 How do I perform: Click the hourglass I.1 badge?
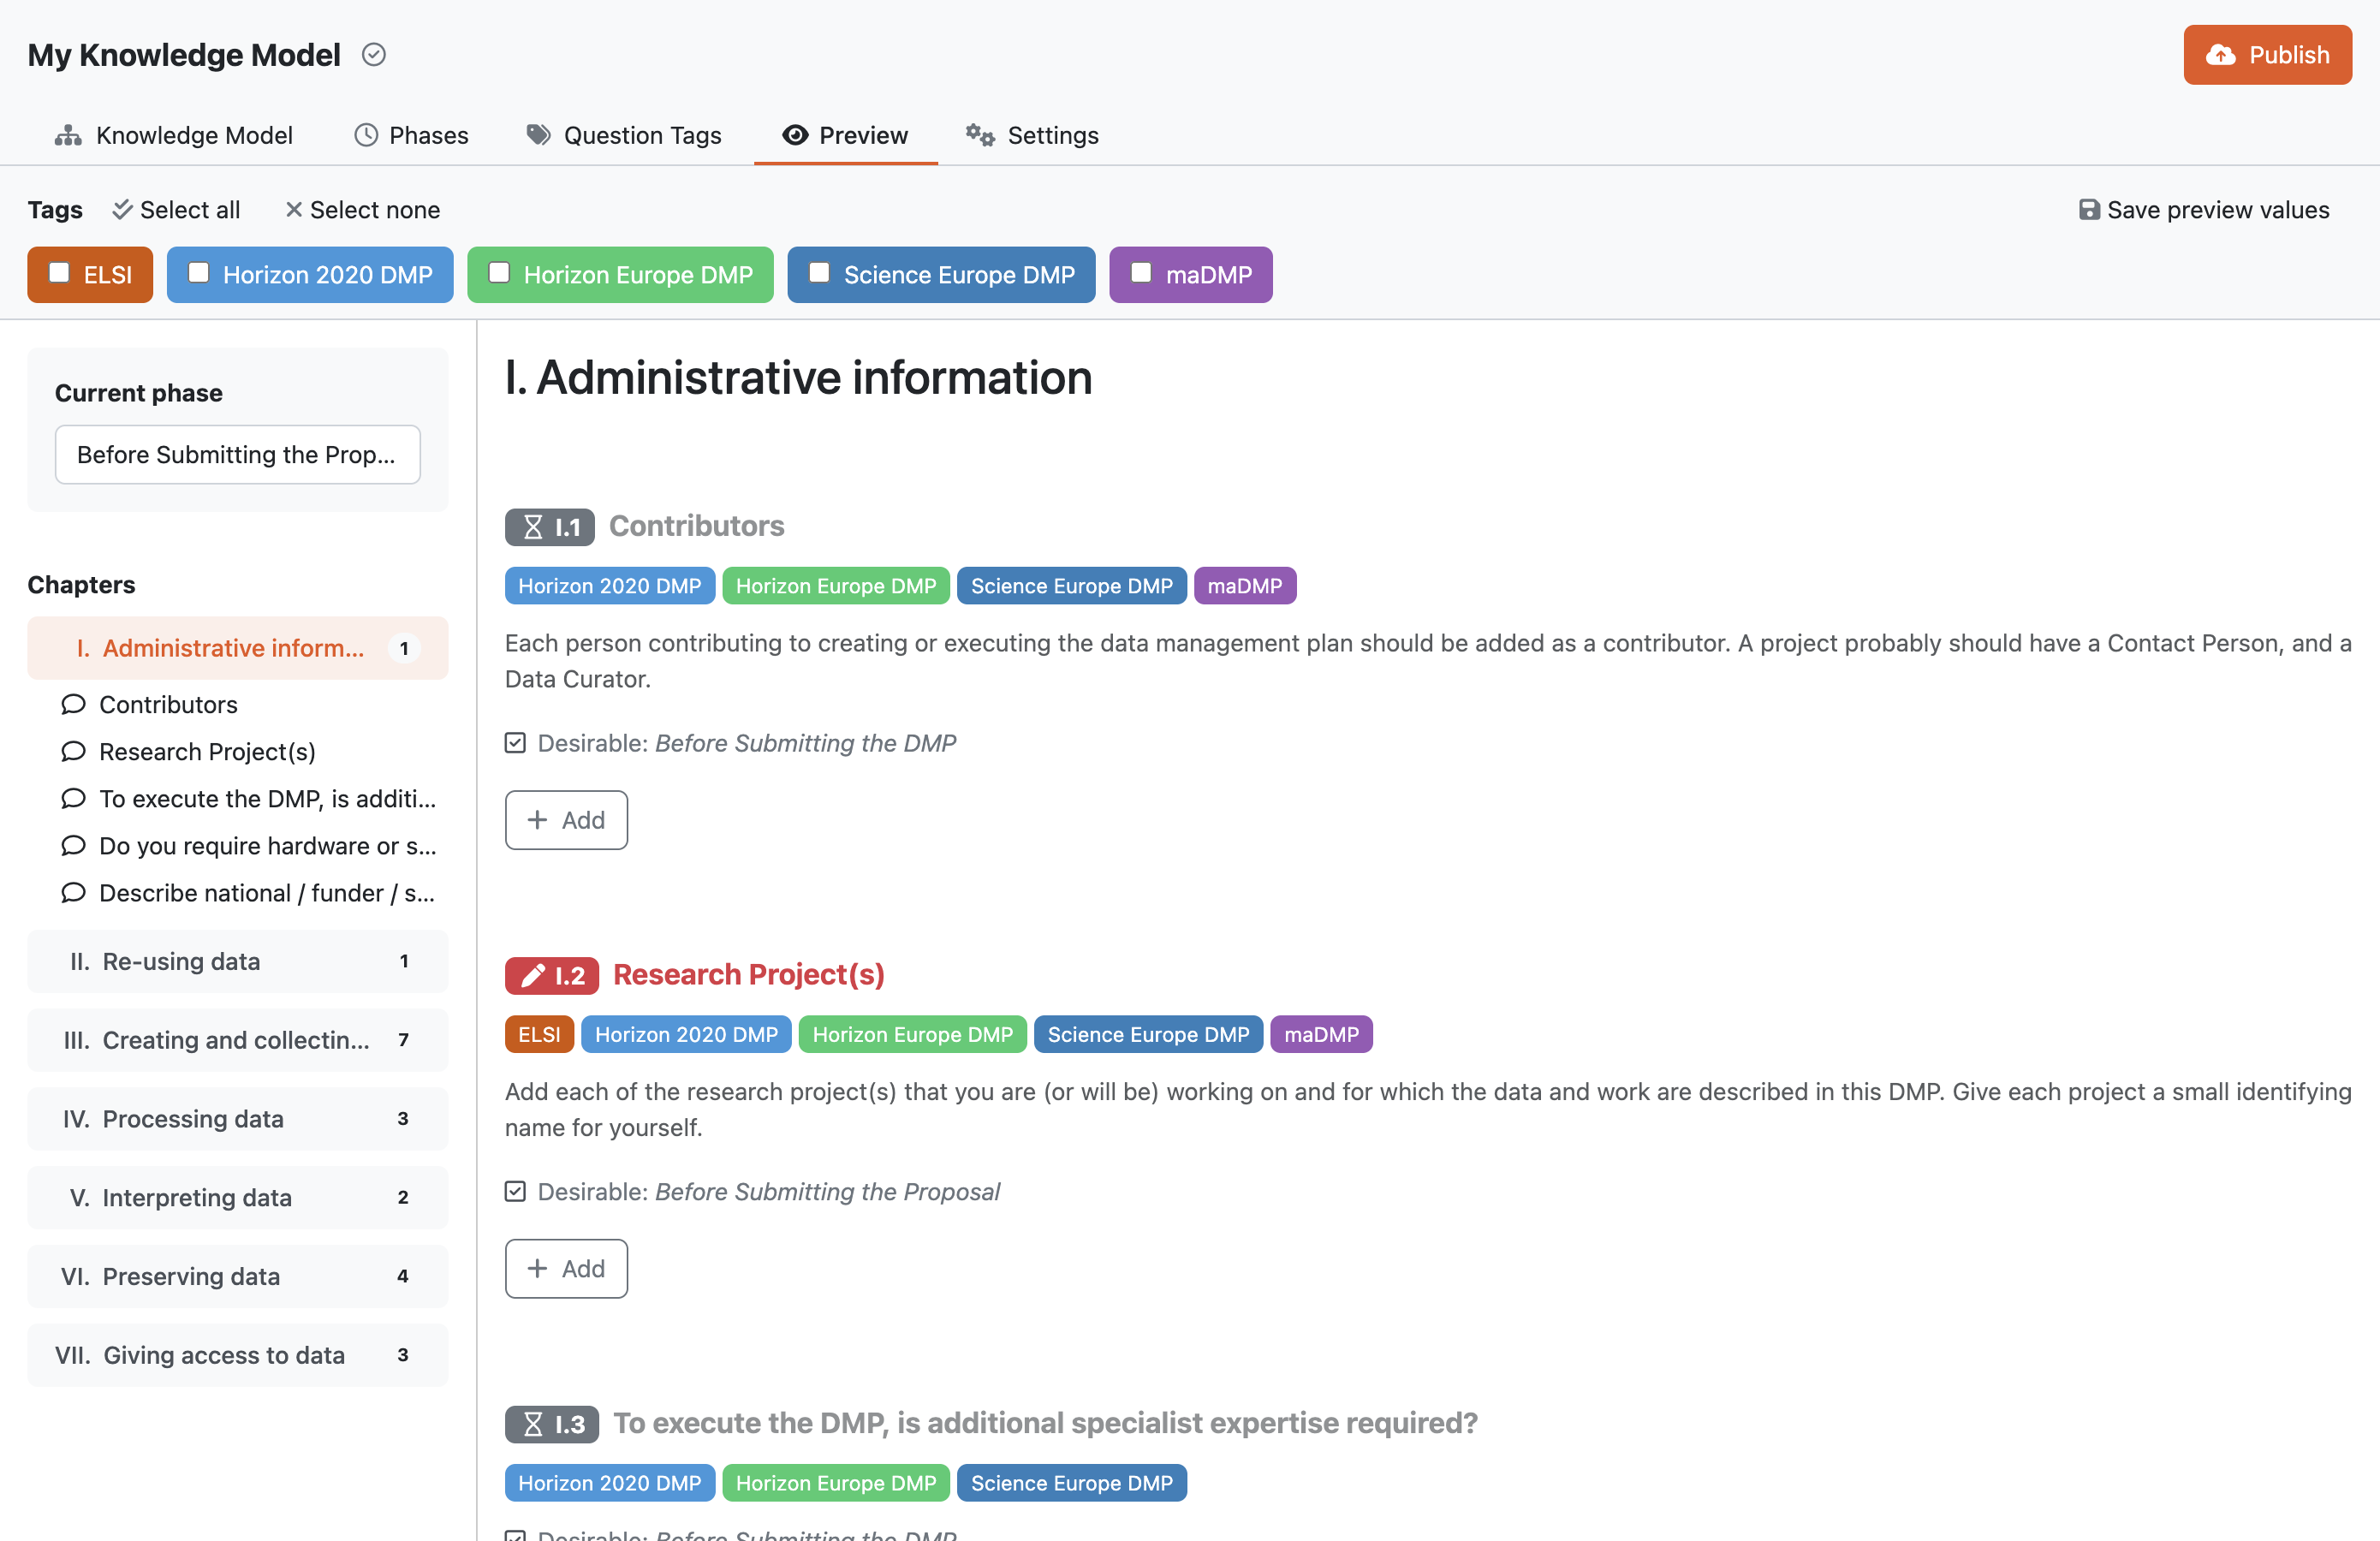pos(549,527)
